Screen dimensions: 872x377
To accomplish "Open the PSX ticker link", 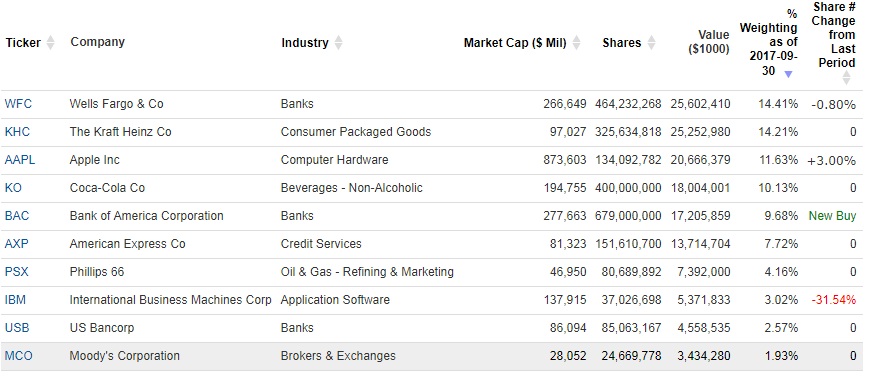I will click(17, 272).
